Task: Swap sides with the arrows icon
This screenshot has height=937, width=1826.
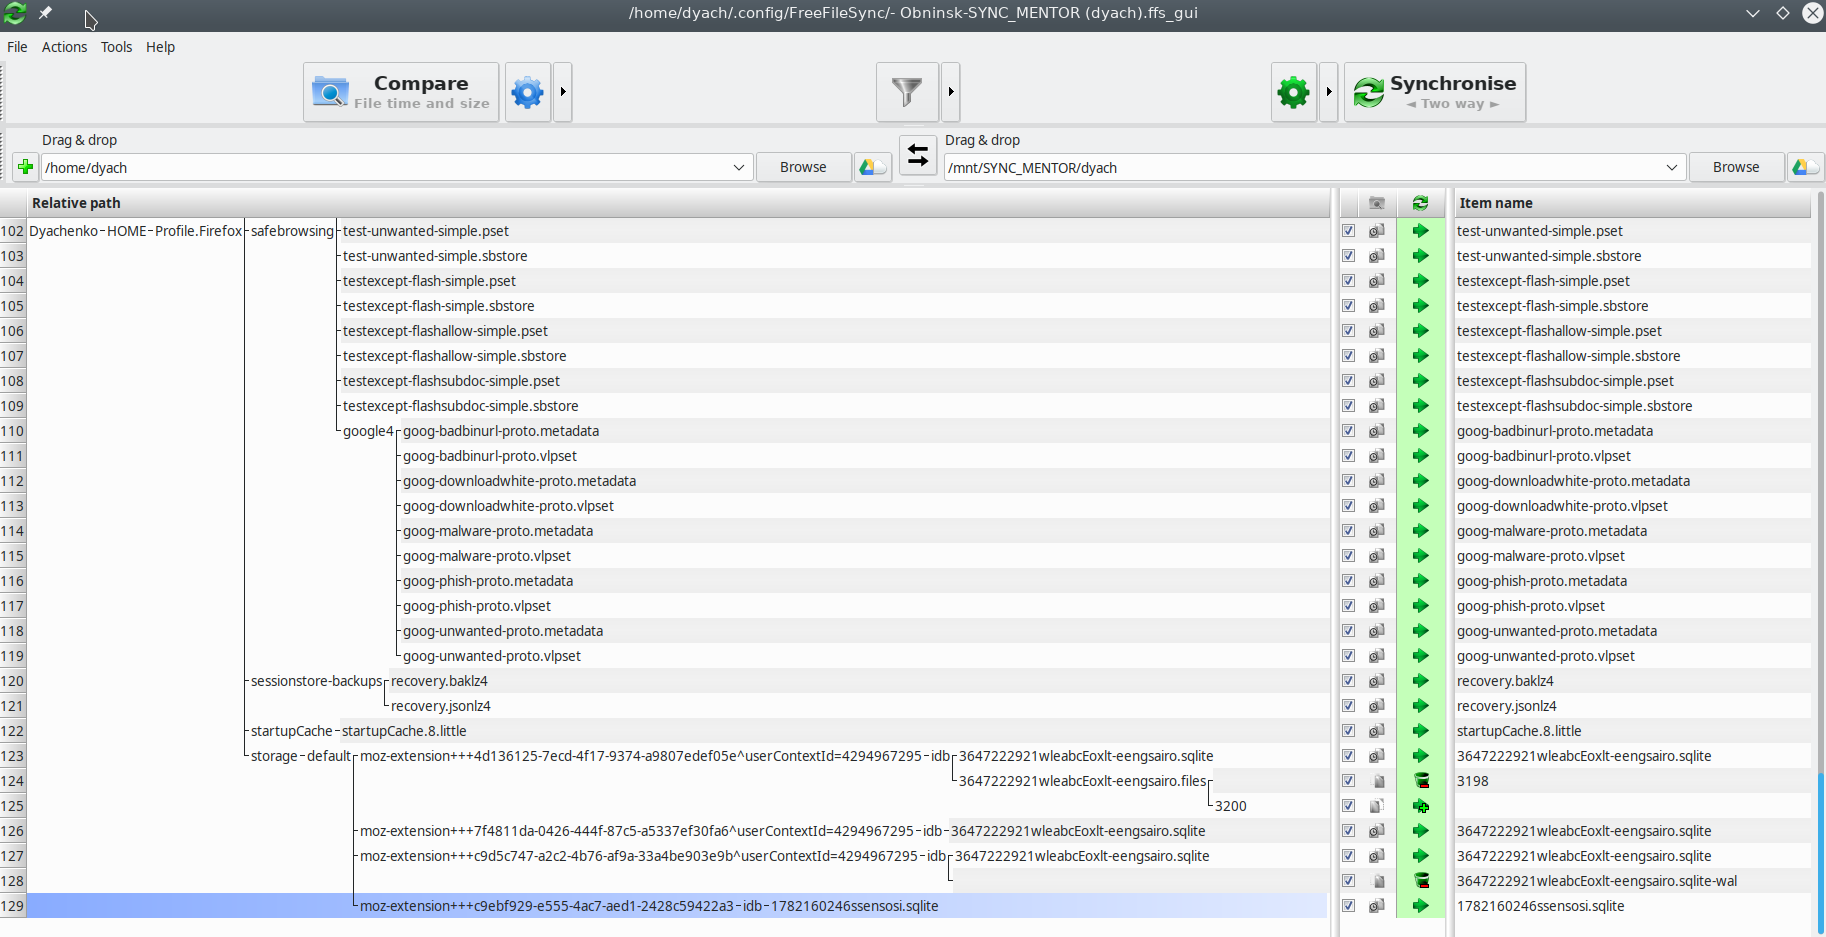Action: click(918, 155)
